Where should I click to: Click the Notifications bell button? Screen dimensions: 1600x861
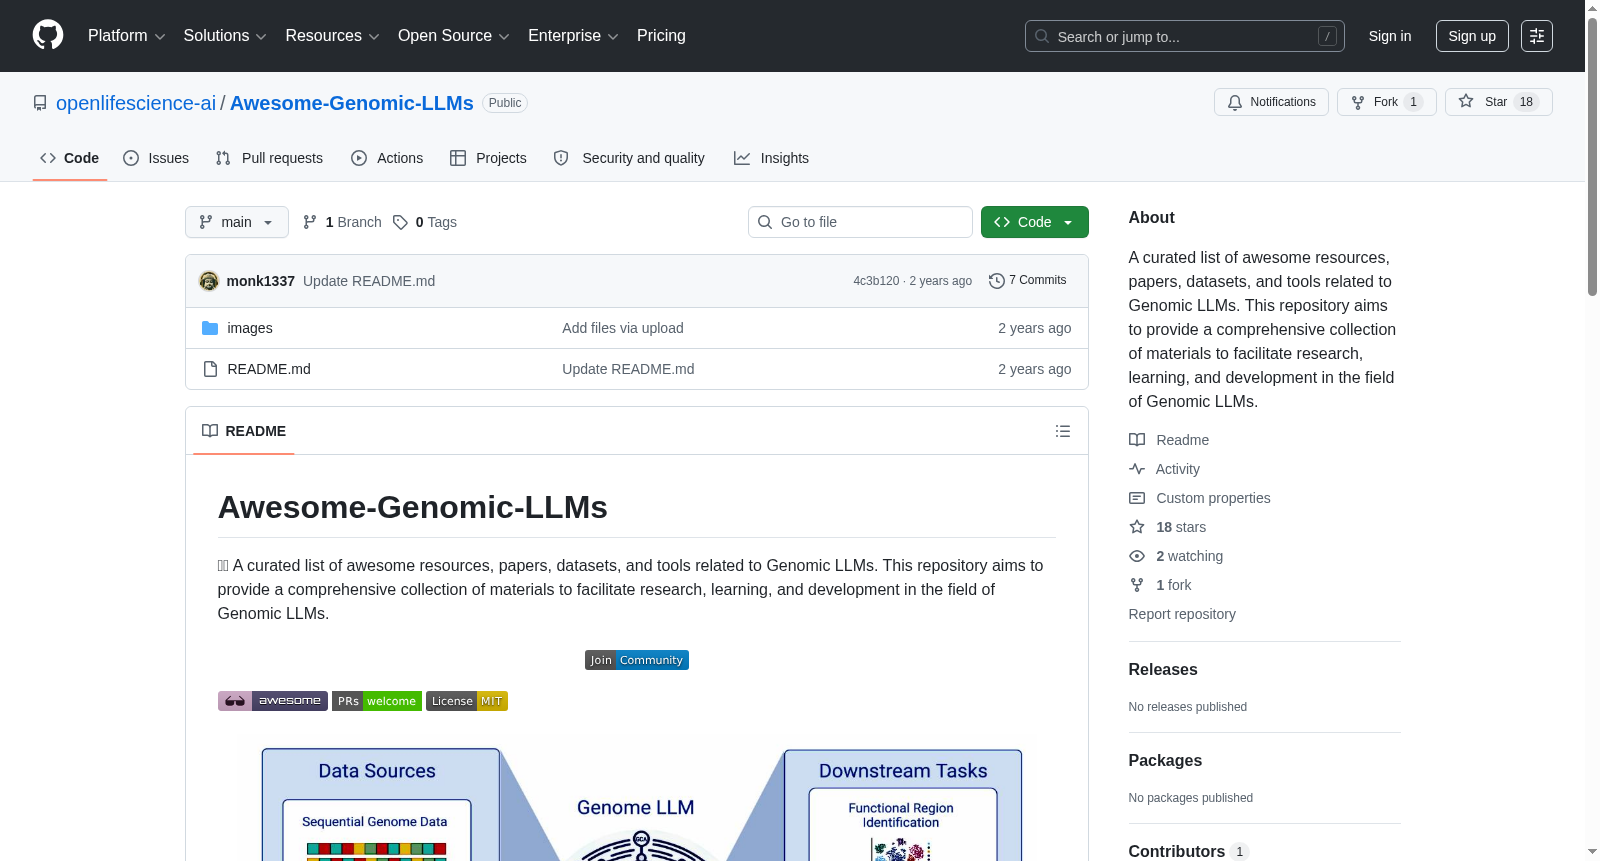[1271, 102]
